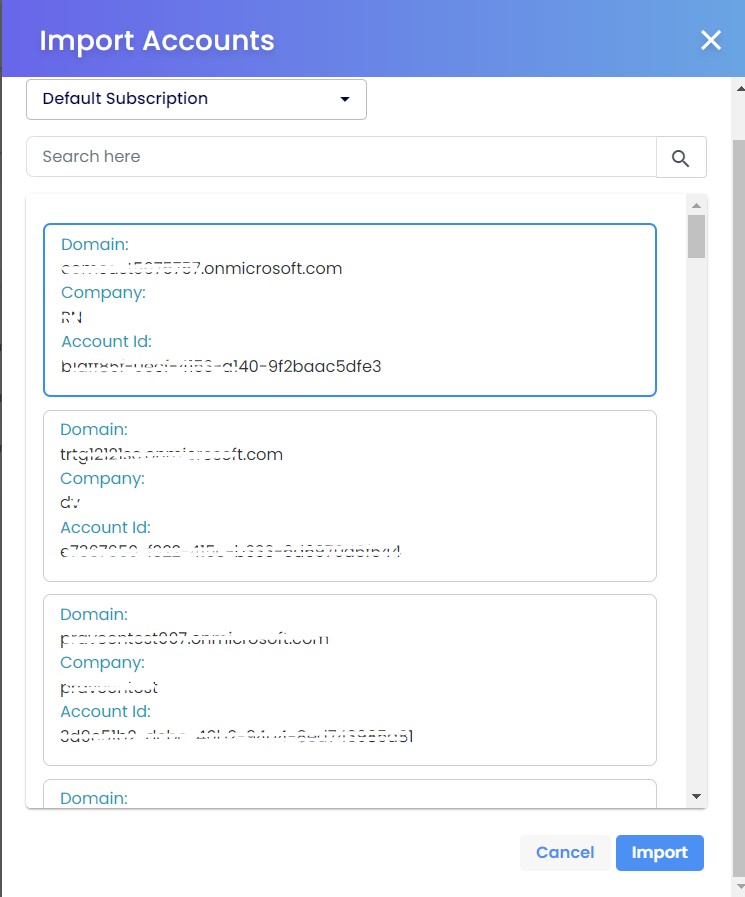Select the praveentest account card

tap(350, 680)
